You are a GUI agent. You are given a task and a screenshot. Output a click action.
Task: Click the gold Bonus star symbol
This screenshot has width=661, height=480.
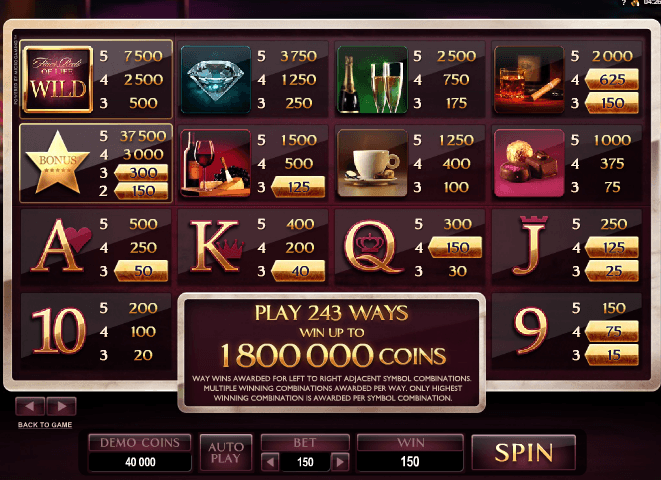coord(57,163)
